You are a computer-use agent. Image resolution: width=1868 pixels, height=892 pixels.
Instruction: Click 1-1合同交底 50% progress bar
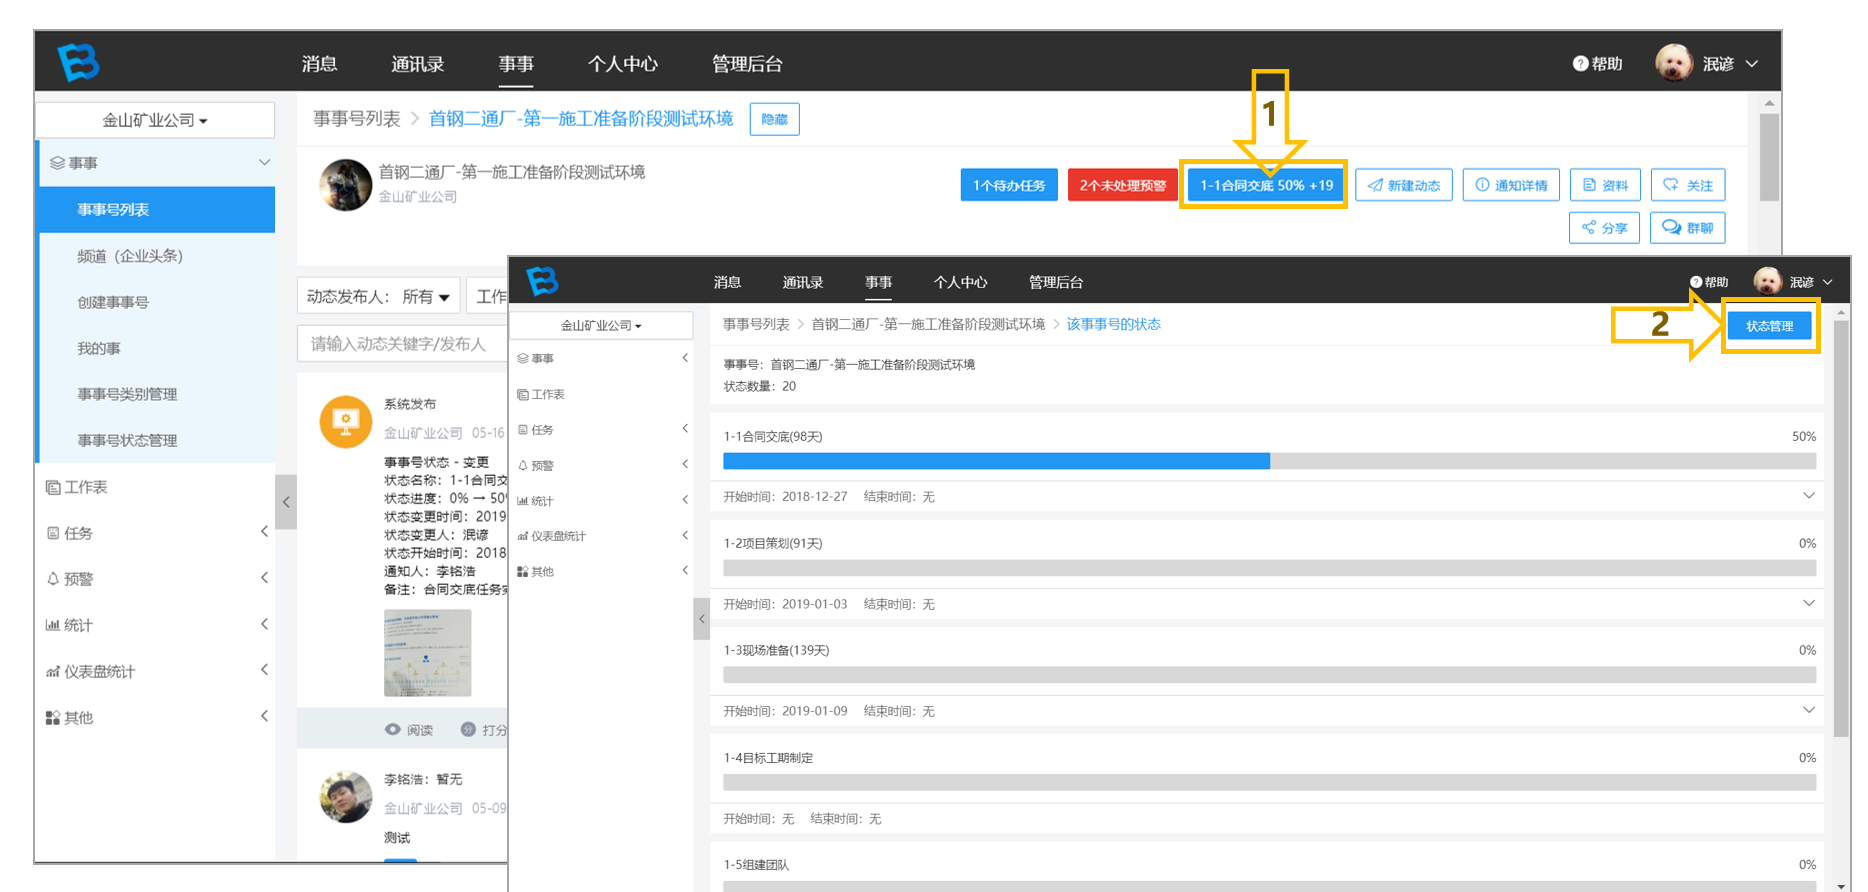pyautogui.click(x=1269, y=461)
